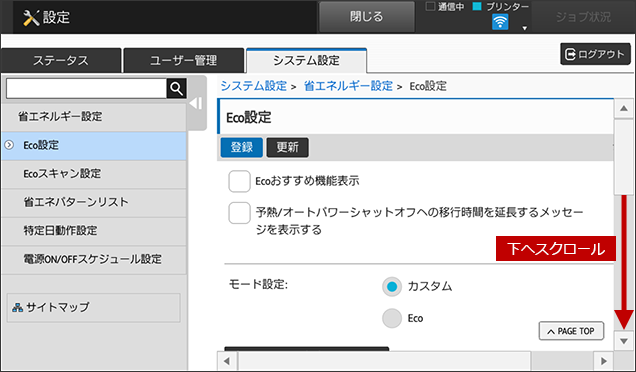The height and width of the screenshot is (372, 636).
Task: Click the horizontal scrollbar thumb
Action: click(x=385, y=361)
